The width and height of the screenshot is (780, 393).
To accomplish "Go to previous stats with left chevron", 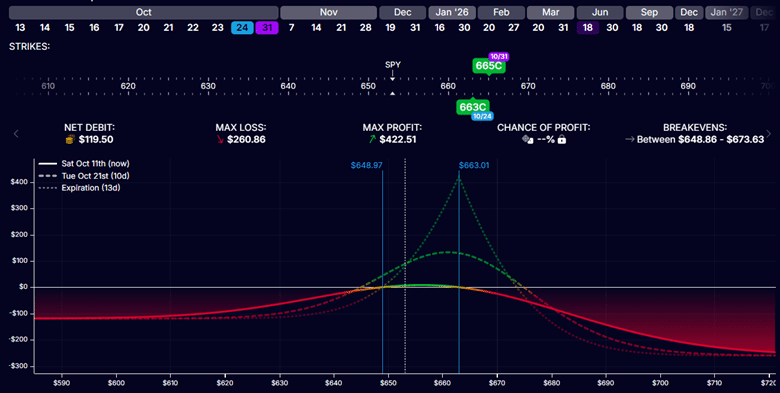I will pos(16,133).
